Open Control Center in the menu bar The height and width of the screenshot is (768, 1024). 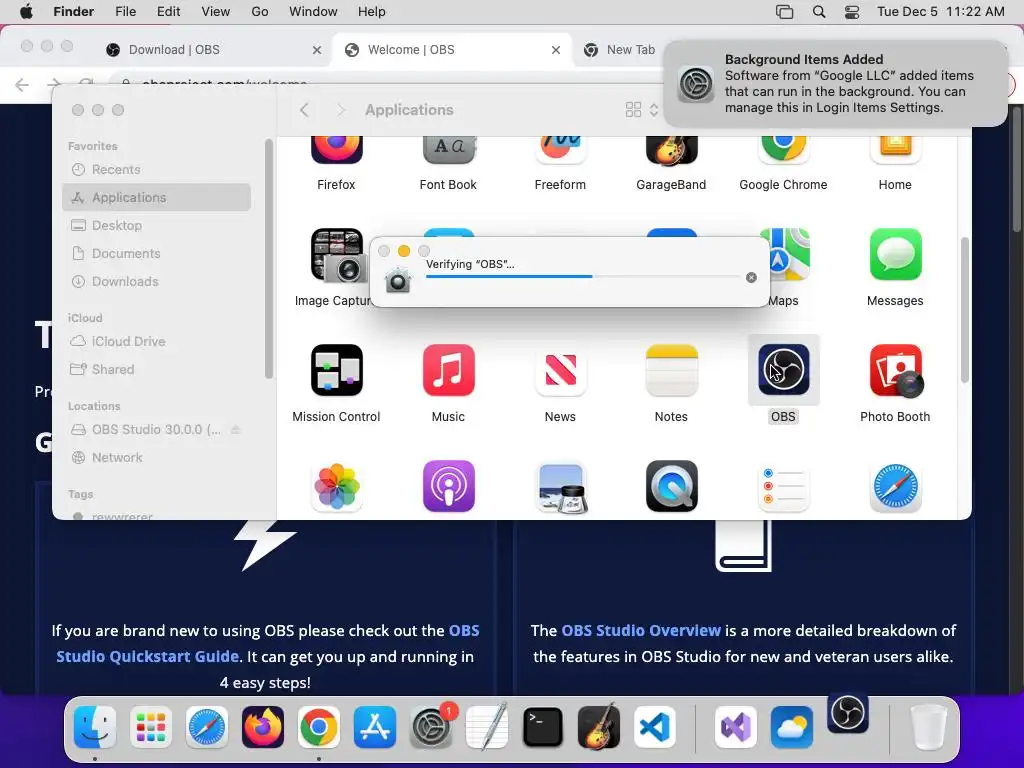pyautogui.click(x=852, y=12)
